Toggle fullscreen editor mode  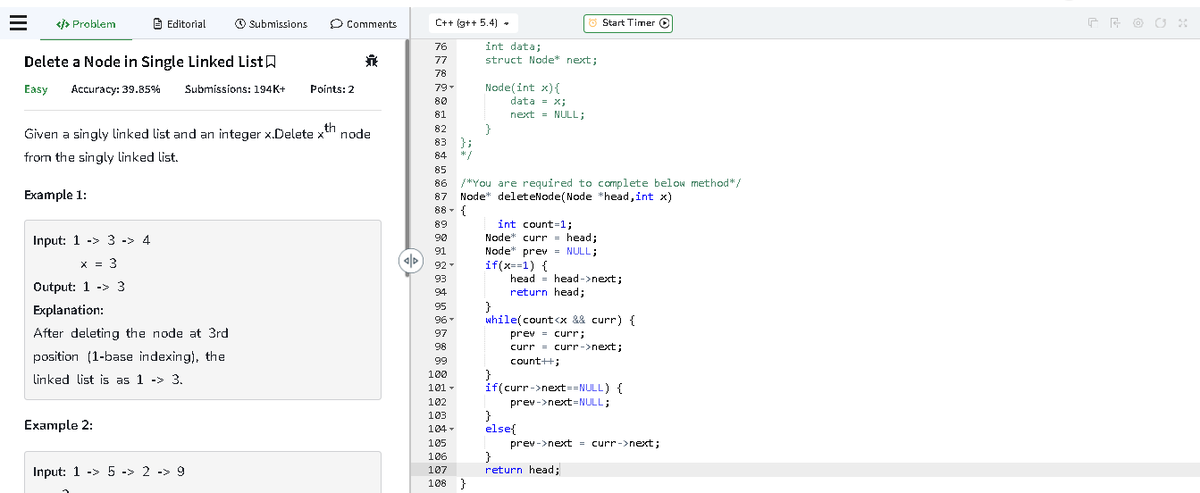1183,23
